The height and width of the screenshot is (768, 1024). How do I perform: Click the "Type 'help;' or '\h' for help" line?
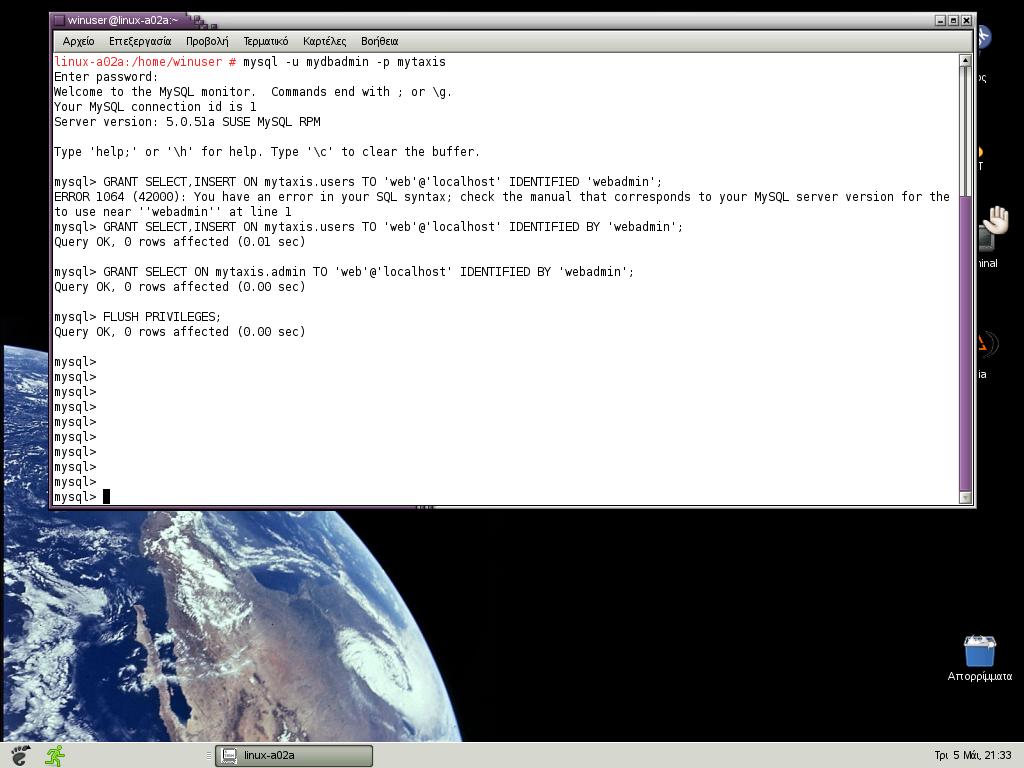pos(266,152)
